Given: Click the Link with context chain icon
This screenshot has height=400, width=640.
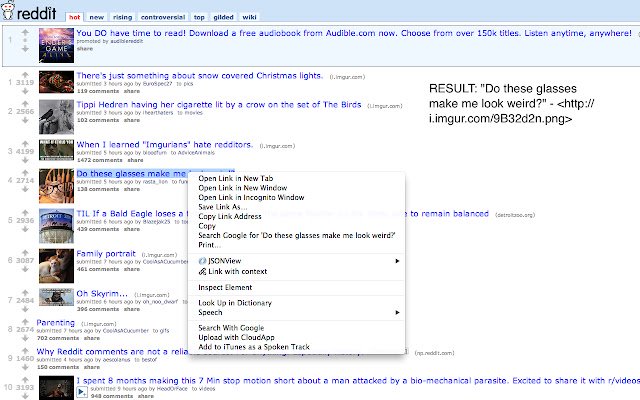Looking at the screenshot, I should pos(202,272).
